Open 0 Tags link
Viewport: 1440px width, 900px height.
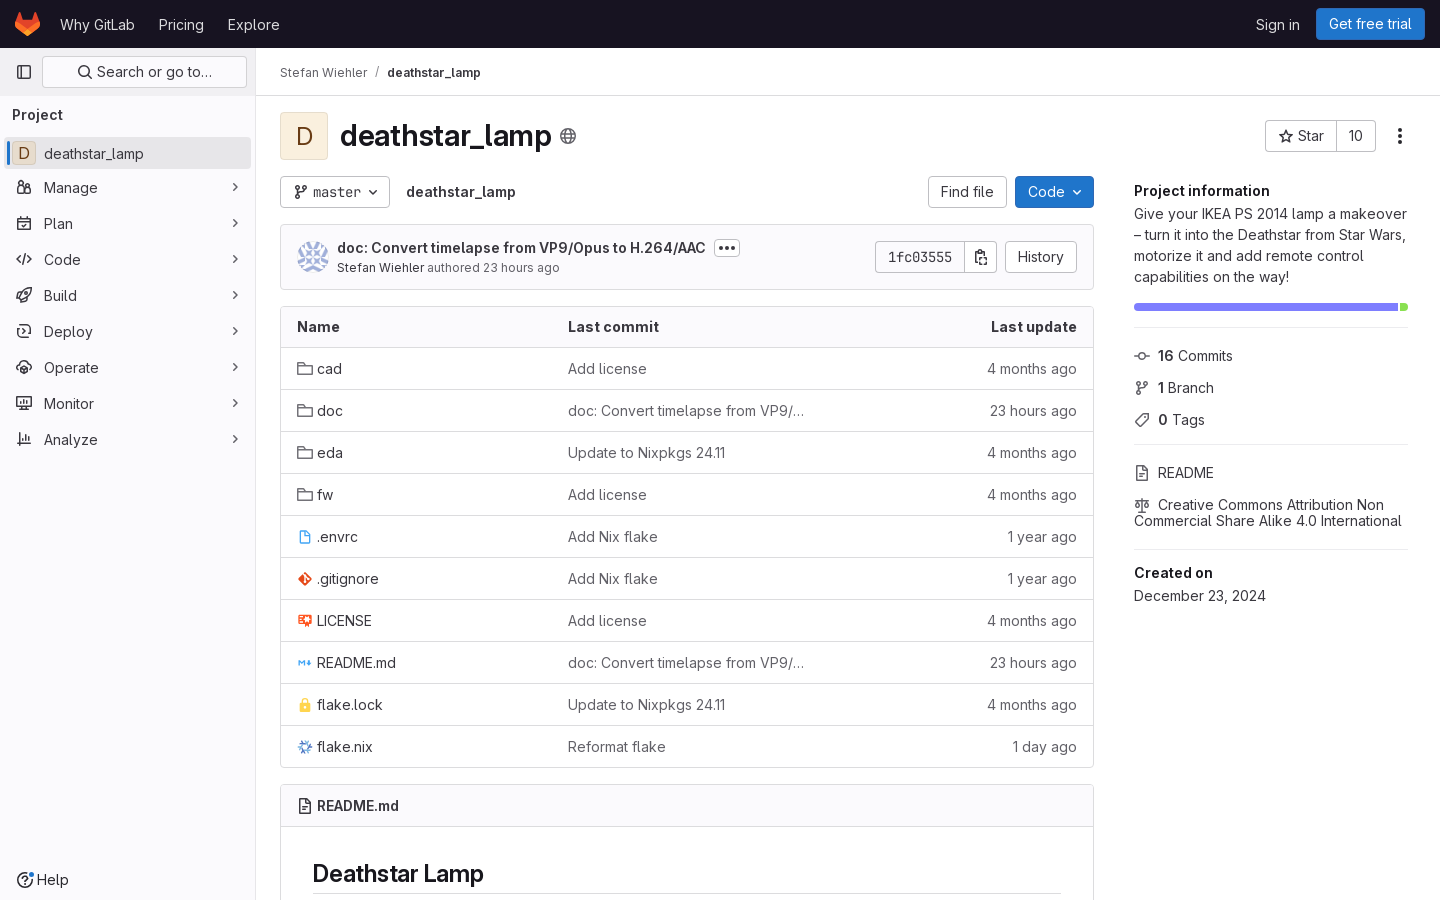click(x=1181, y=420)
